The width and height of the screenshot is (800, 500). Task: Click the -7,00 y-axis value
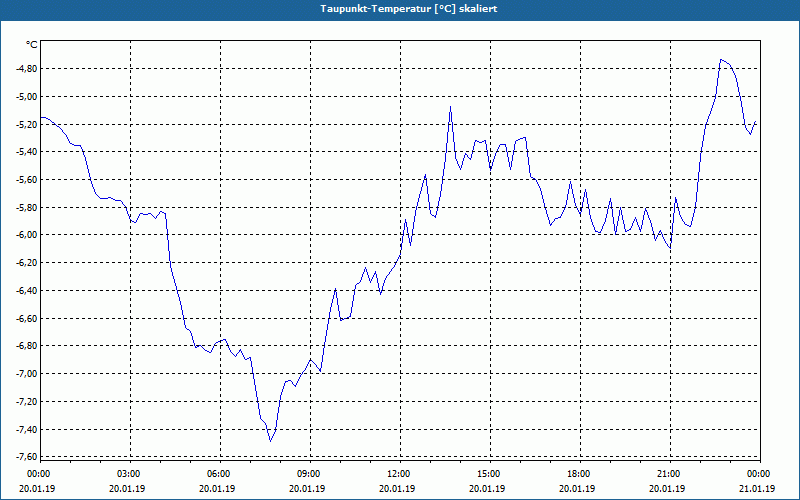coord(27,374)
